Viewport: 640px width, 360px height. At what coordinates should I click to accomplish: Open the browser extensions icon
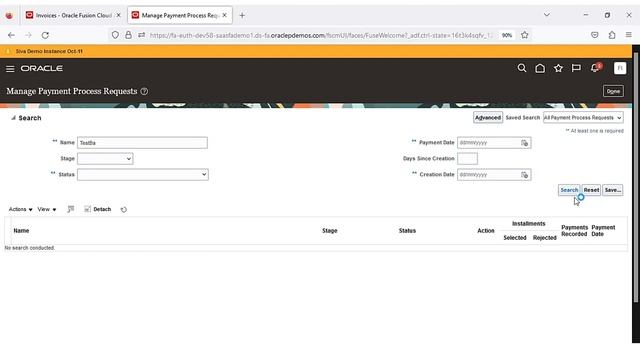tap(612, 35)
